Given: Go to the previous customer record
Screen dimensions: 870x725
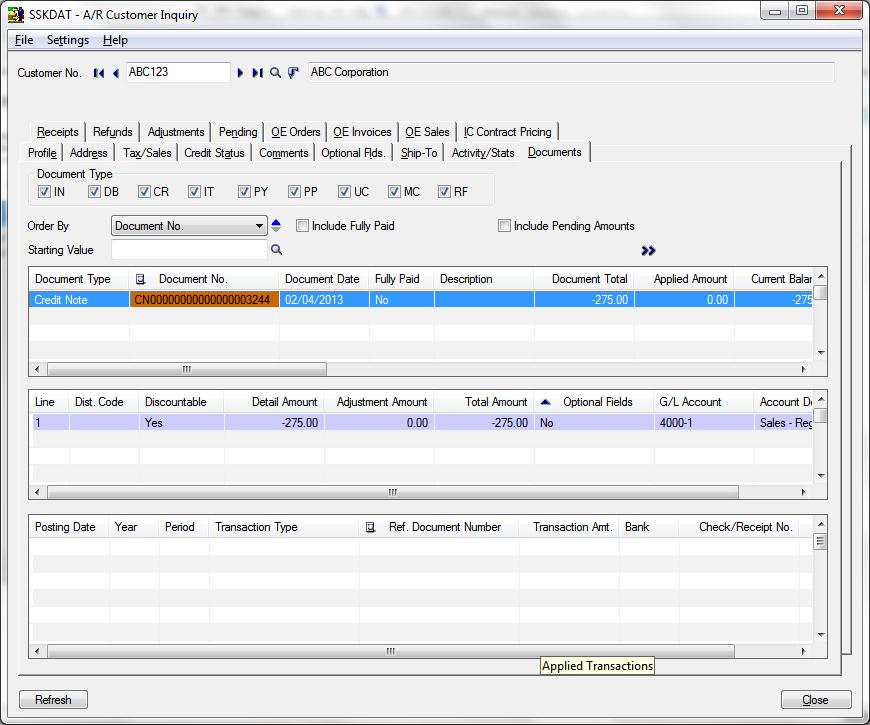Looking at the screenshot, I should (116, 73).
